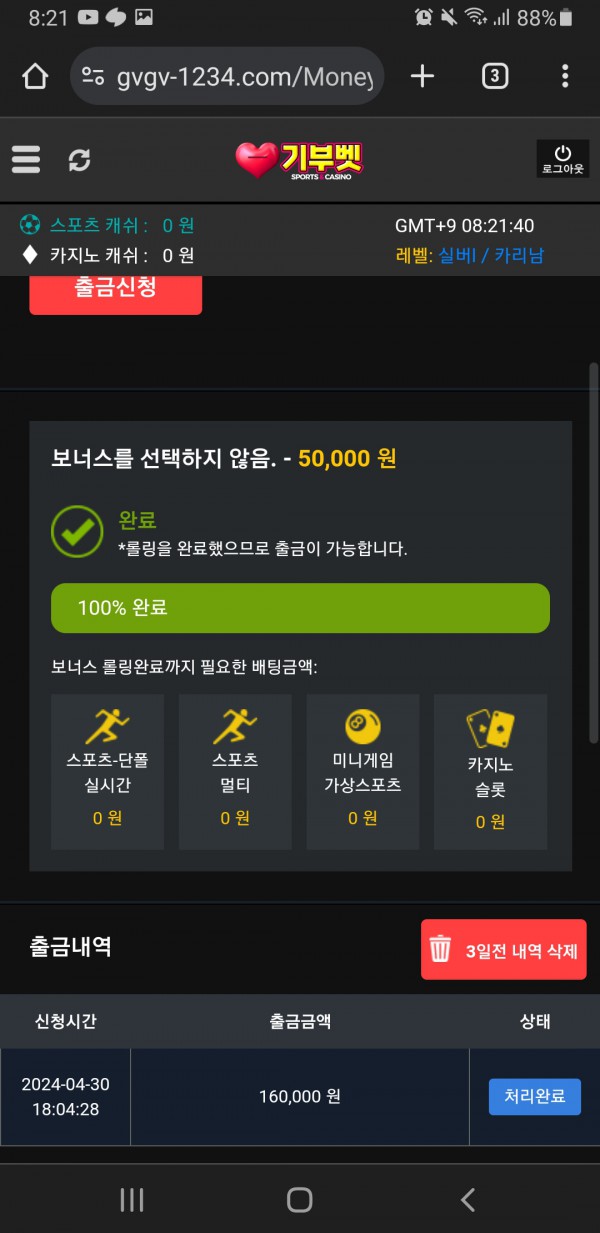Tap the browser address bar

click(228, 76)
